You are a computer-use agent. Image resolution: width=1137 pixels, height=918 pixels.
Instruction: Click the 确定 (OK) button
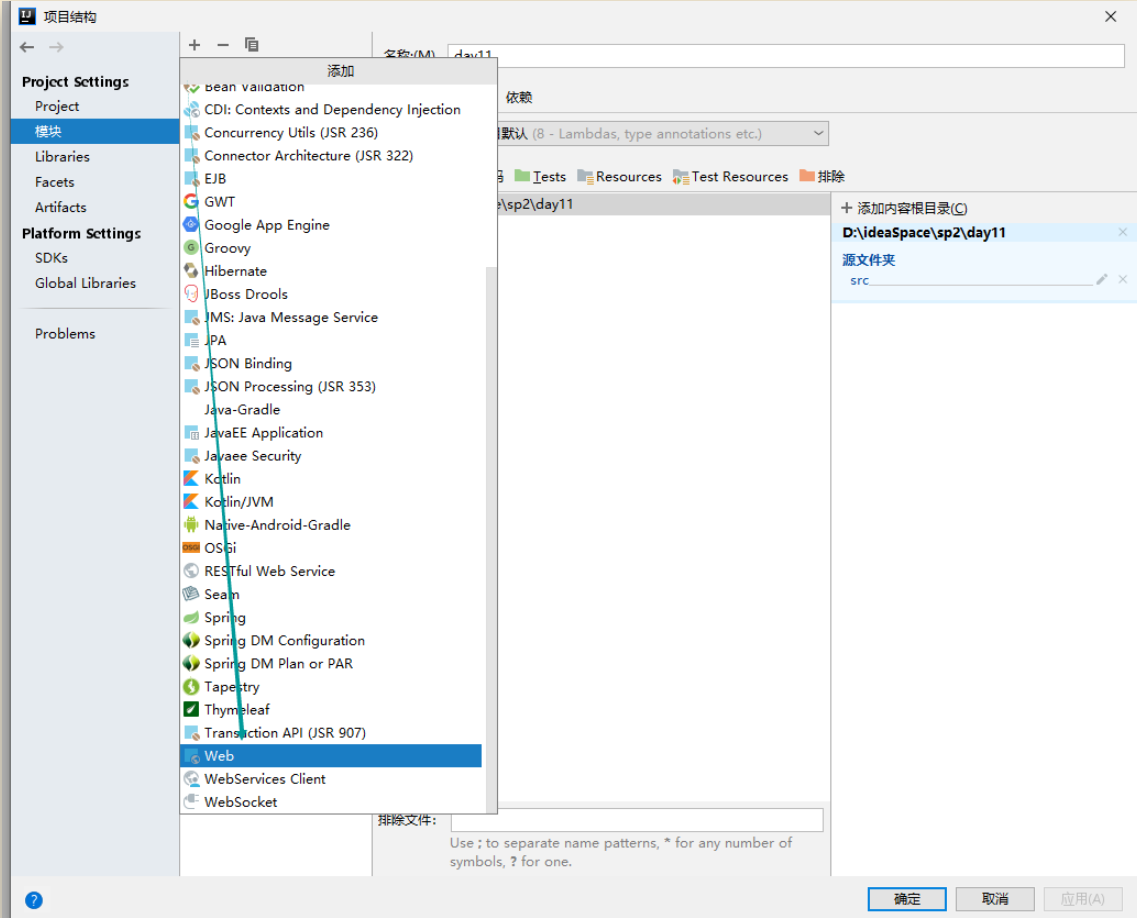coord(906,899)
